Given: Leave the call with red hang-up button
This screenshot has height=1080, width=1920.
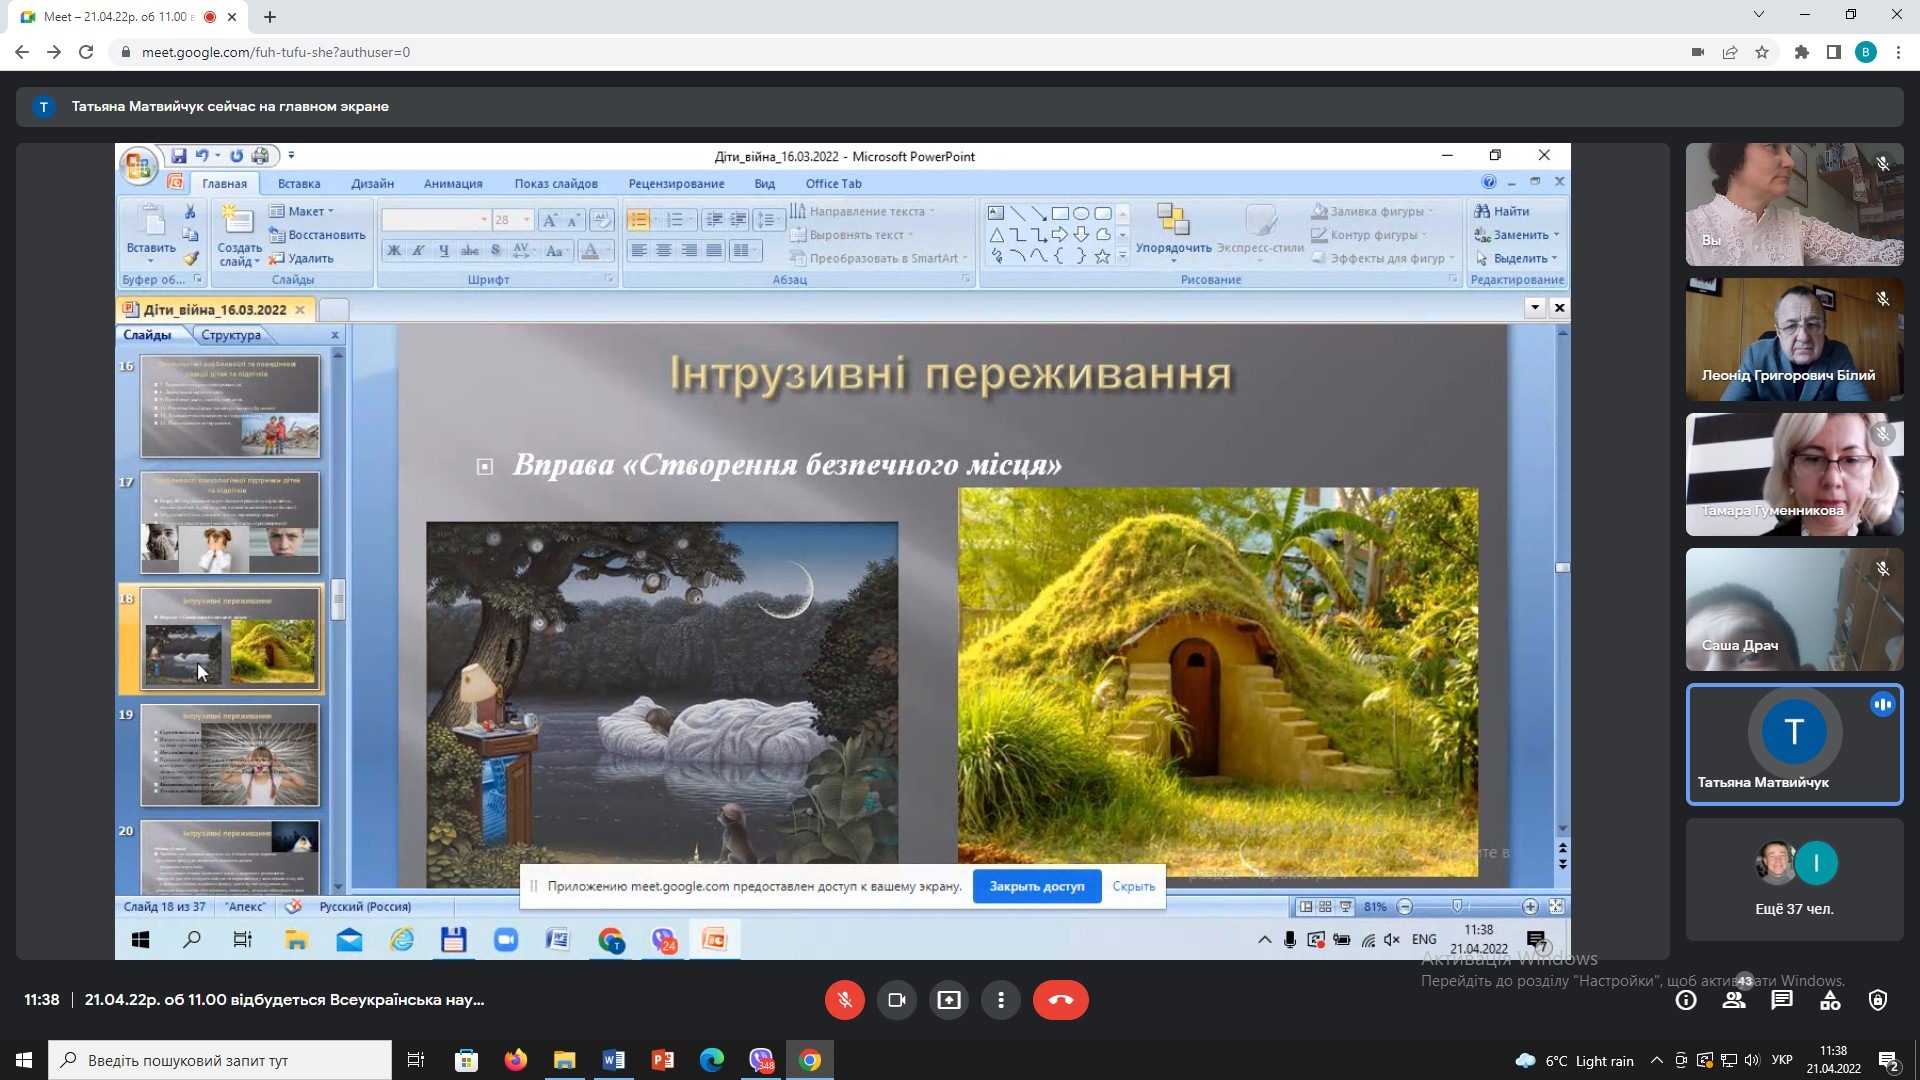Looking at the screenshot, I should 1060,1000.
